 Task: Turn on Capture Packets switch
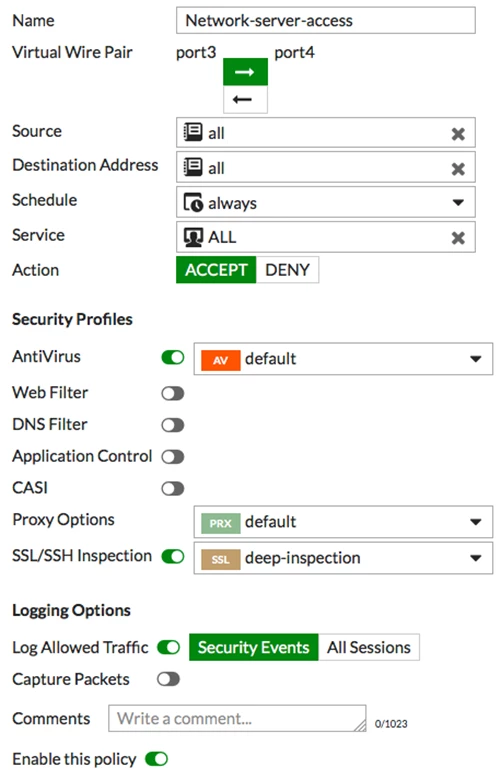click(x=168, y=679)
